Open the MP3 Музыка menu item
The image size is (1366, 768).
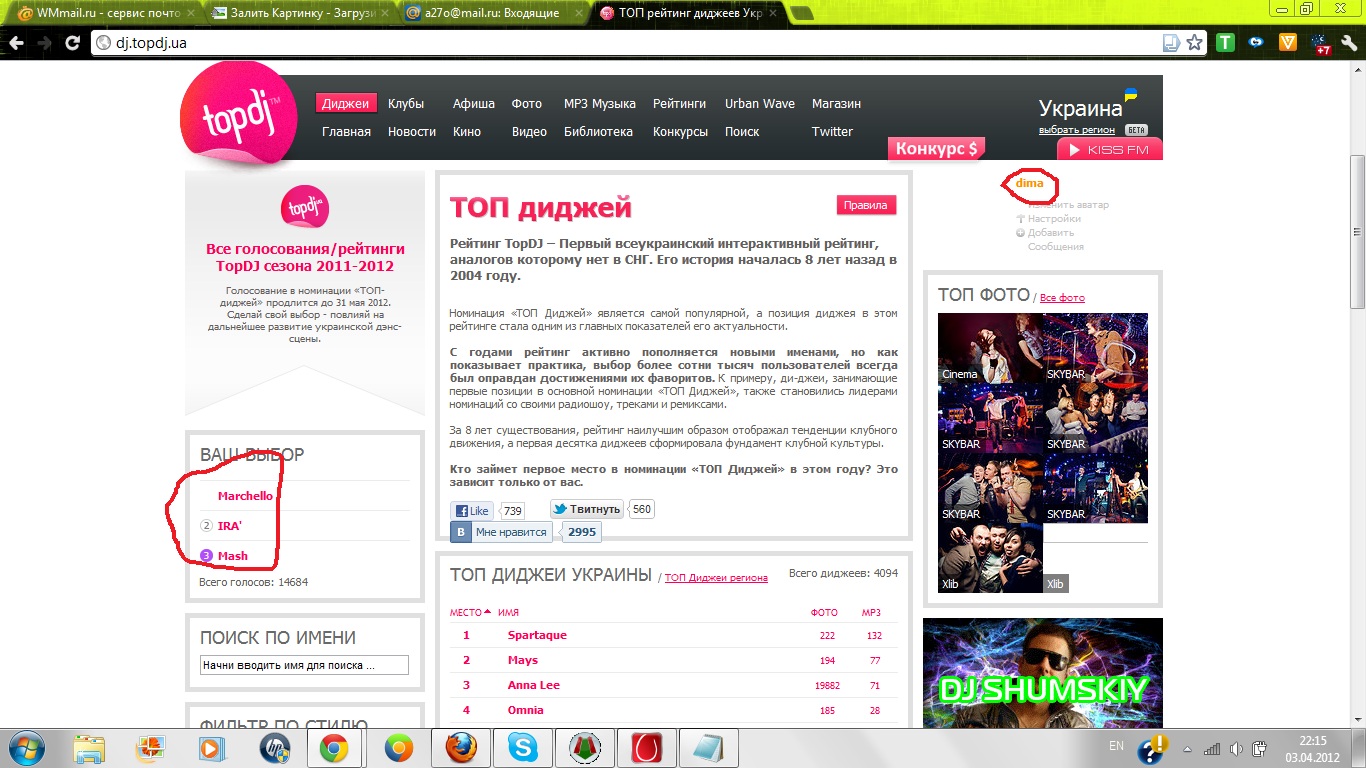tap(600, 104)
